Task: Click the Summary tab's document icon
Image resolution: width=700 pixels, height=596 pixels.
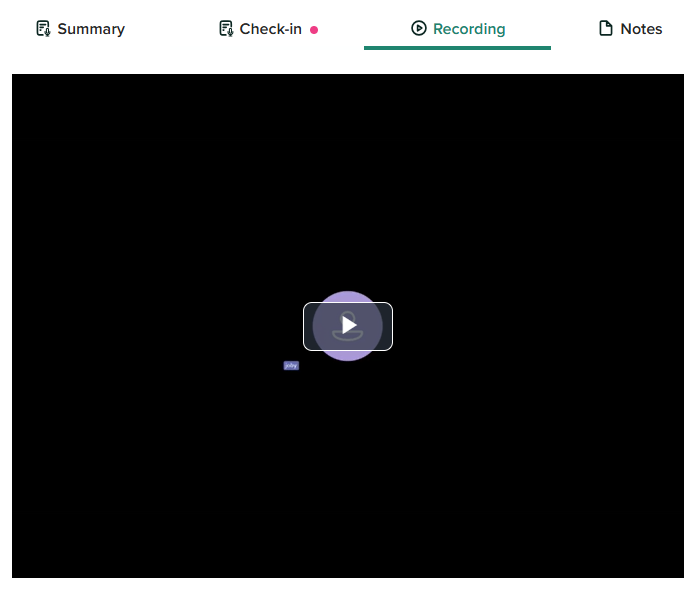Action: 43,29
